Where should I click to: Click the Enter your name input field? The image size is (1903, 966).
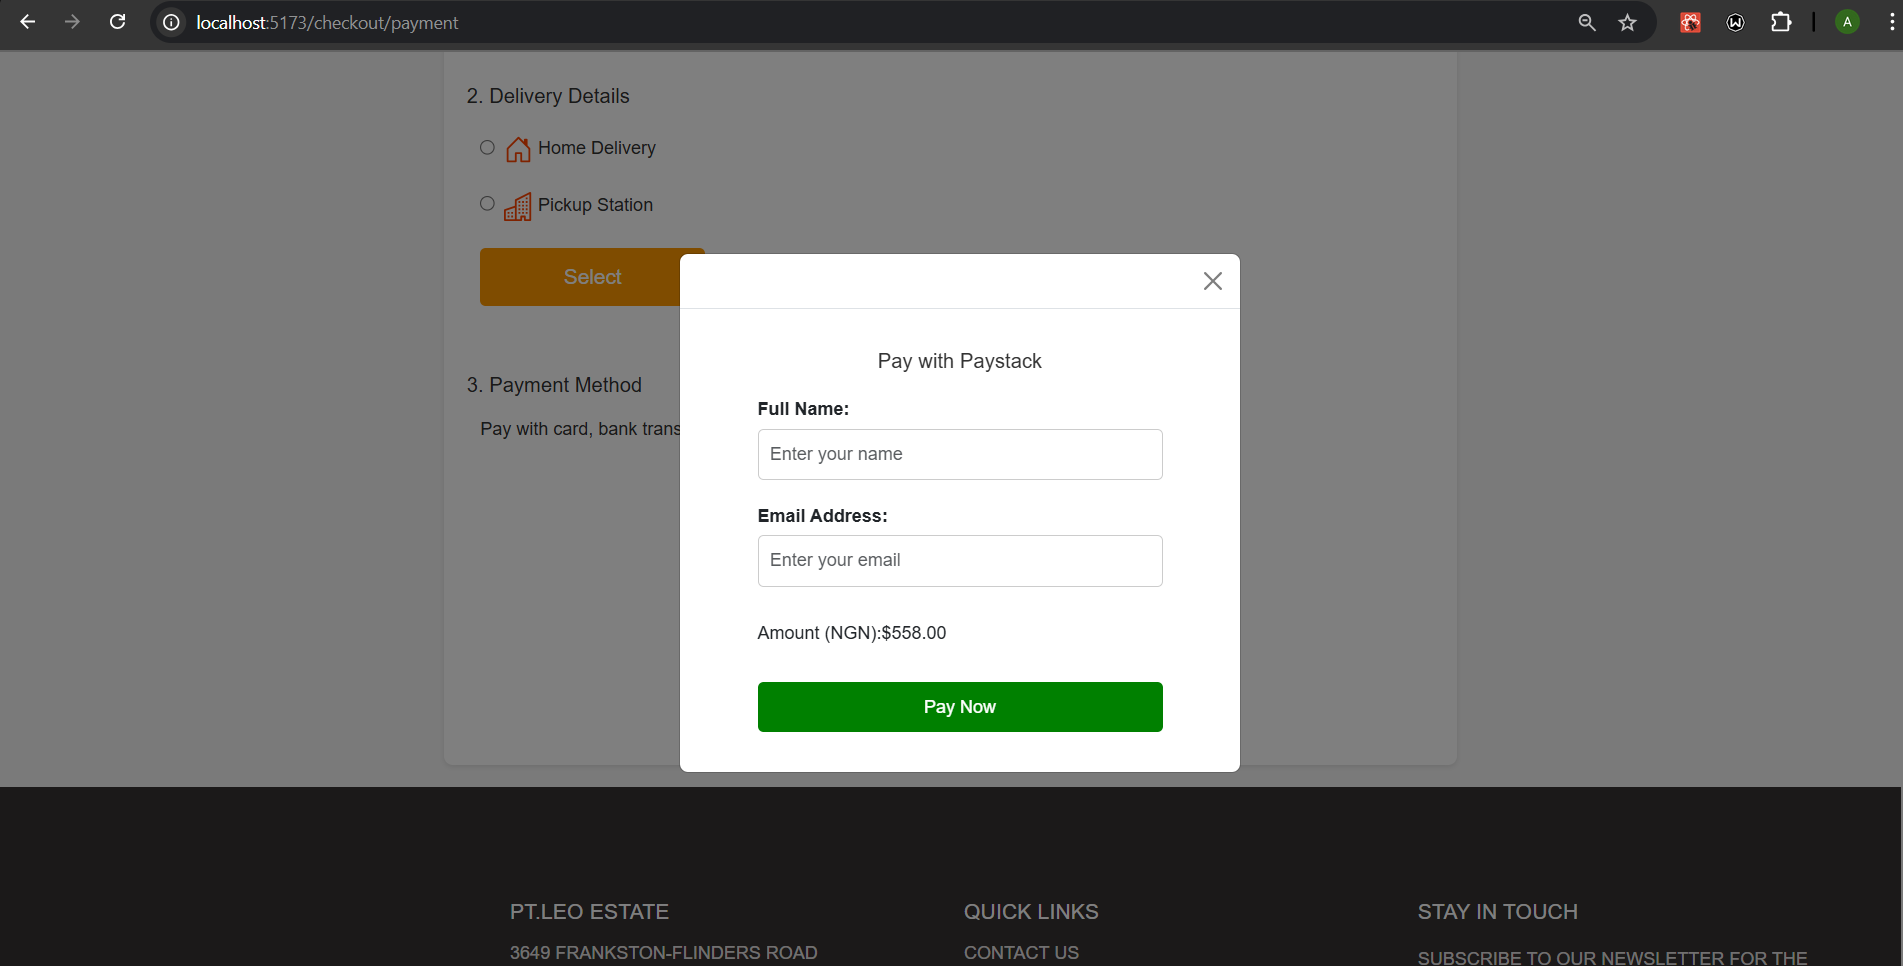pos(959,454)
